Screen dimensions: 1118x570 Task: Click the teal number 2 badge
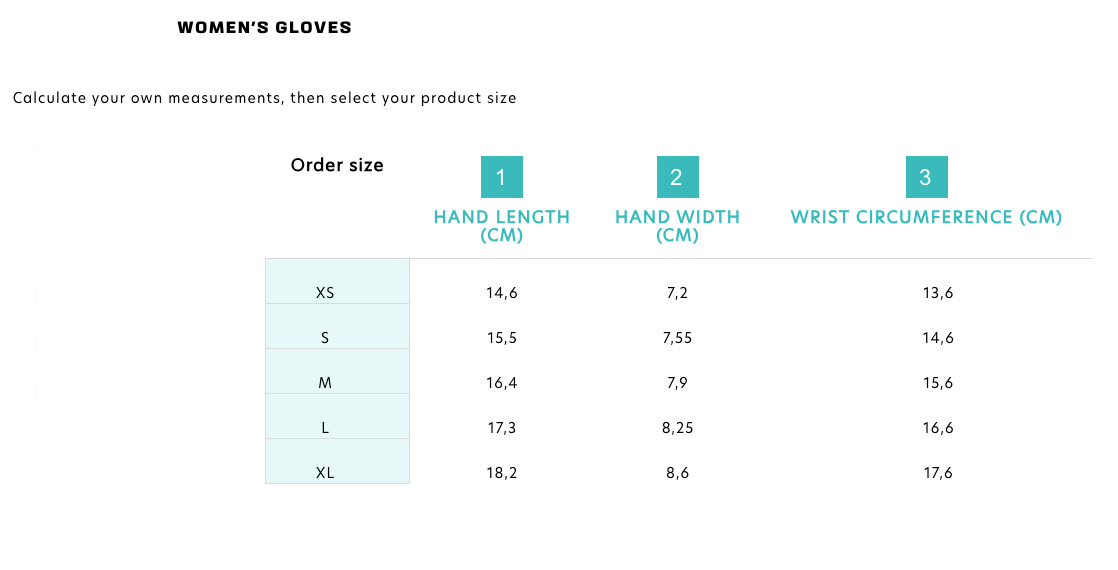[x=677, y=177]
